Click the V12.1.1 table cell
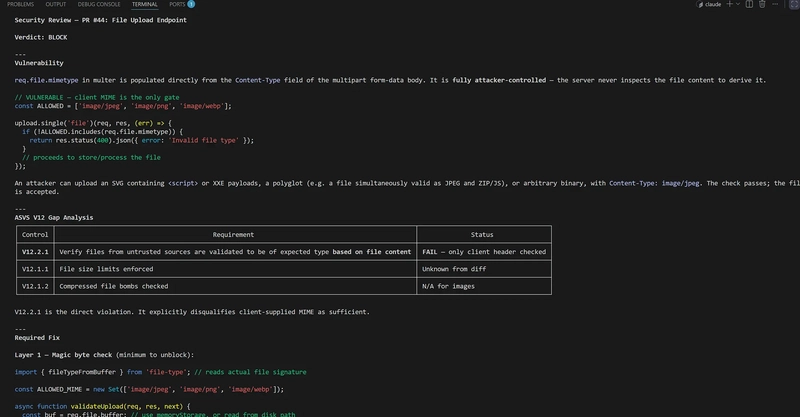 [x=35, y=269]
